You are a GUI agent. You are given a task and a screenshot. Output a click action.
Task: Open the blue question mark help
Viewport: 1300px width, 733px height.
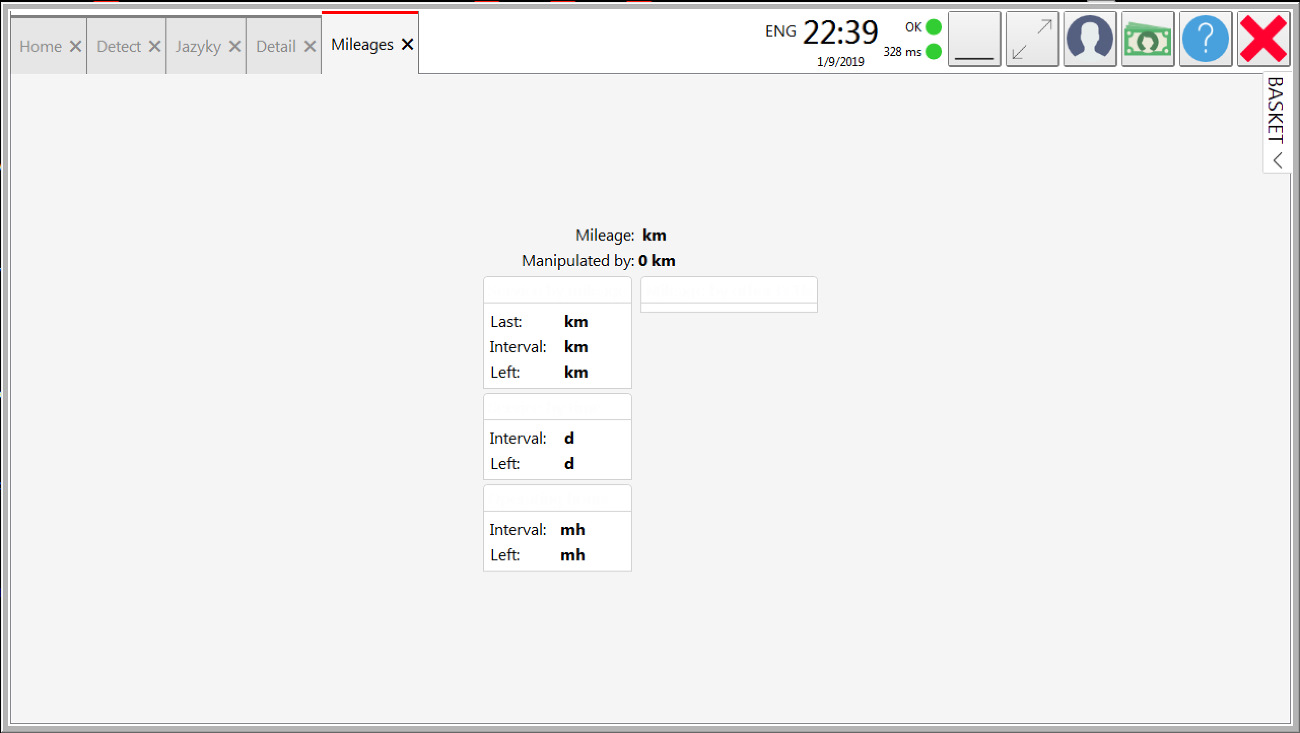tap(1206, 39)
